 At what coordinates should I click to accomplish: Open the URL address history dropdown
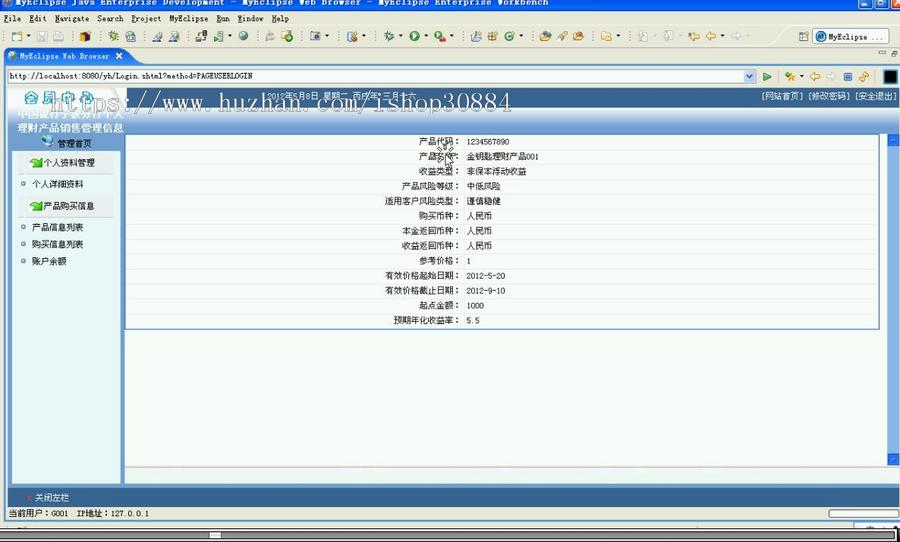coord(749,76)
